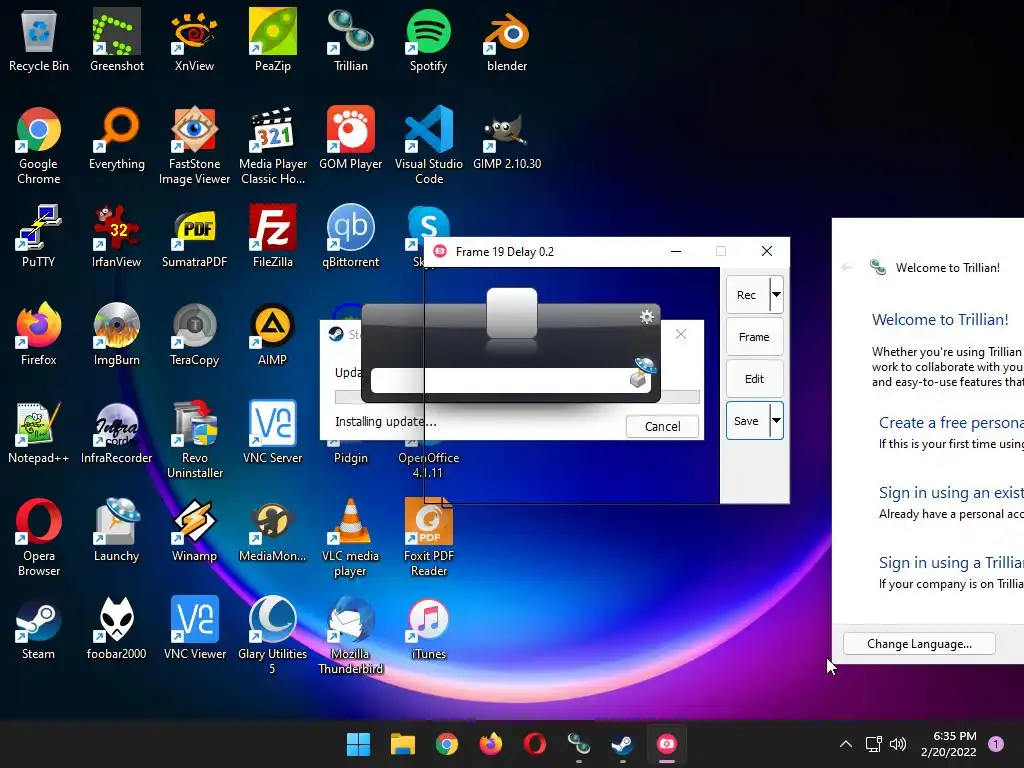Screen dimensions: 1024x768
Task: Select FastStone Image Viewer icon
Action: (194, 146)
